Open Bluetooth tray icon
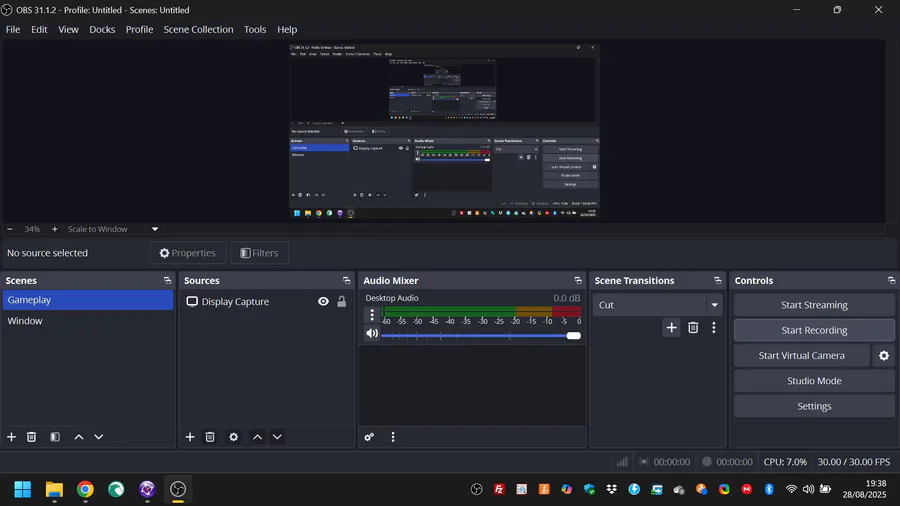Viewport: 900px width, 506px height. pos(769,489)
